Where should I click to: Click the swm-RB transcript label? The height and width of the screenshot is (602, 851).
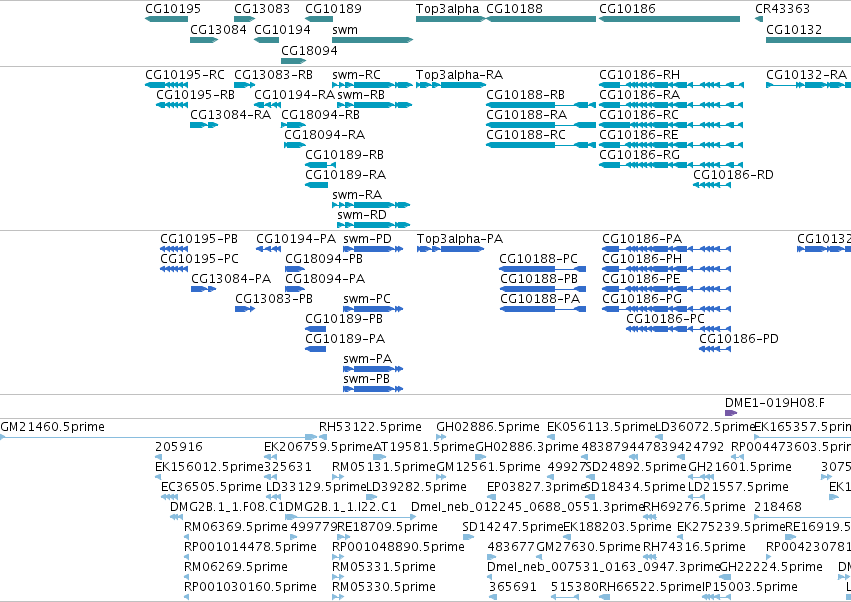361,94
